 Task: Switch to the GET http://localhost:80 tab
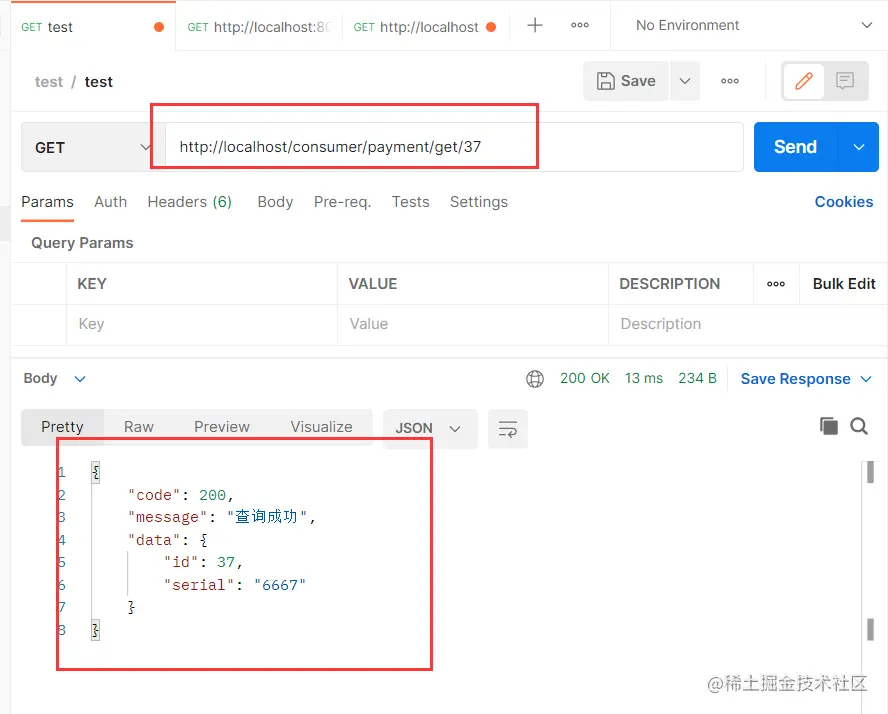coord(259,27)
